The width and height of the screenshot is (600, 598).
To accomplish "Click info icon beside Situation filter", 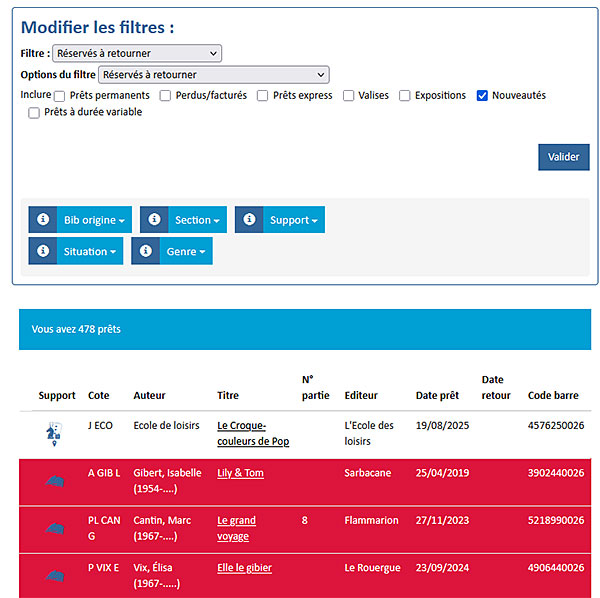I will point(43,251).
